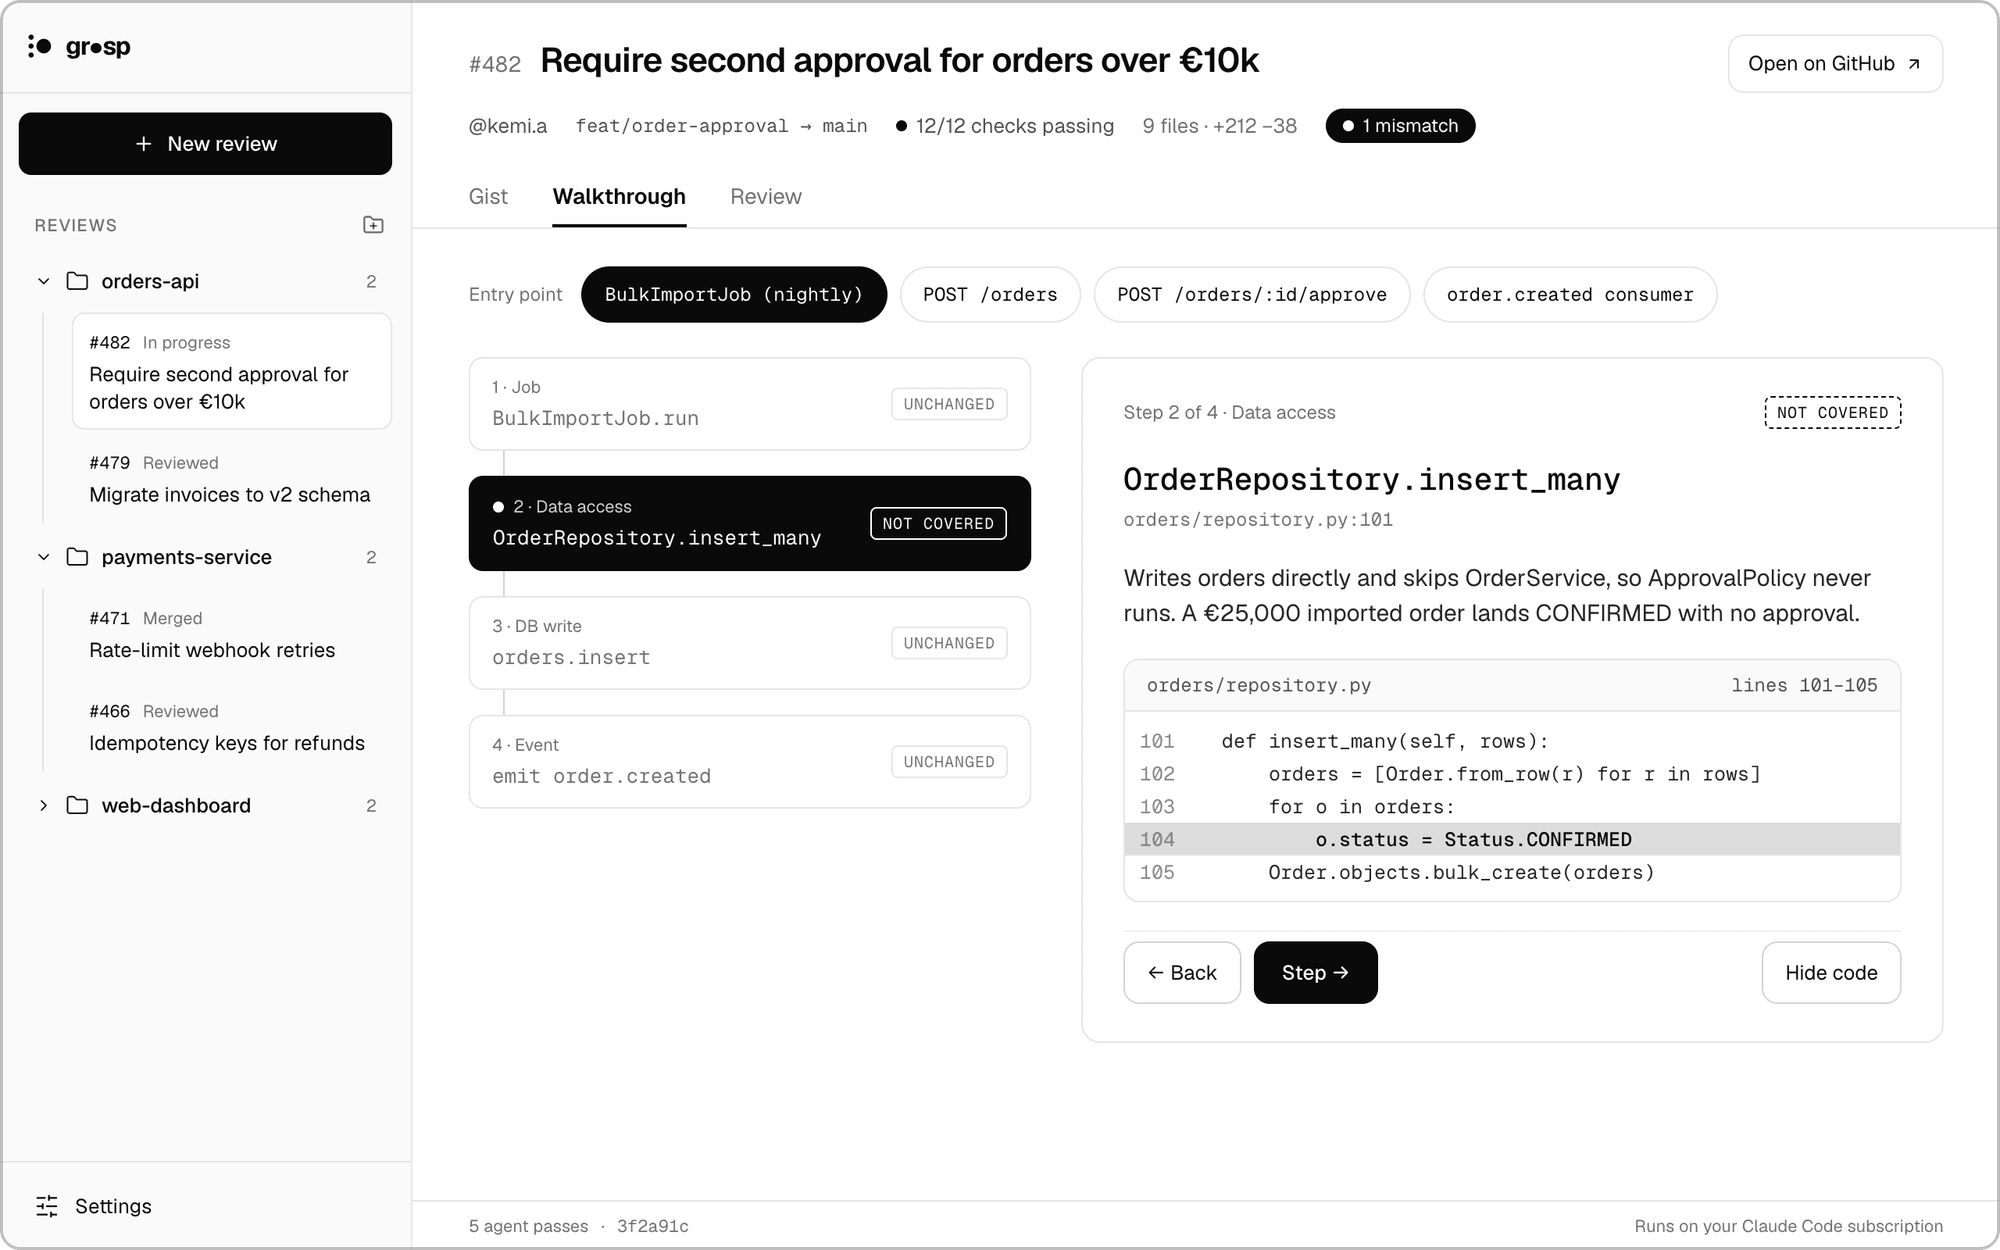Screen dimensions: 2000x1250
Task: Switch to the Gist tab
Action: point(488,197)
